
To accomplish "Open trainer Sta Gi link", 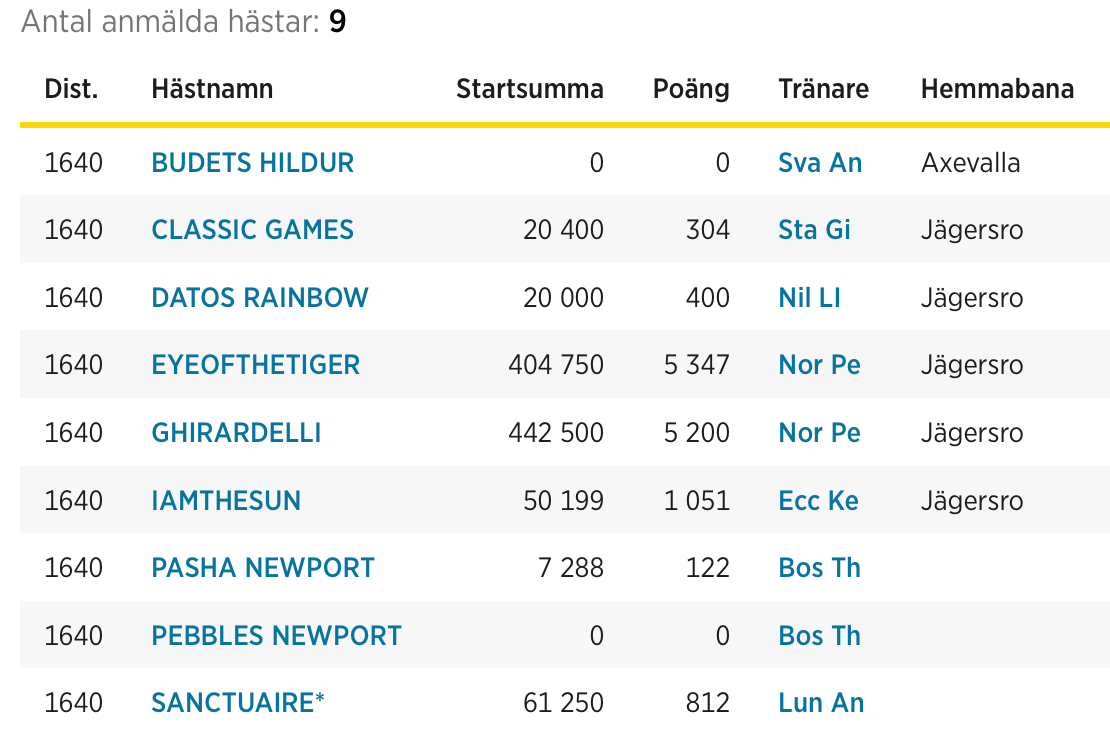I will pos(814,230).
